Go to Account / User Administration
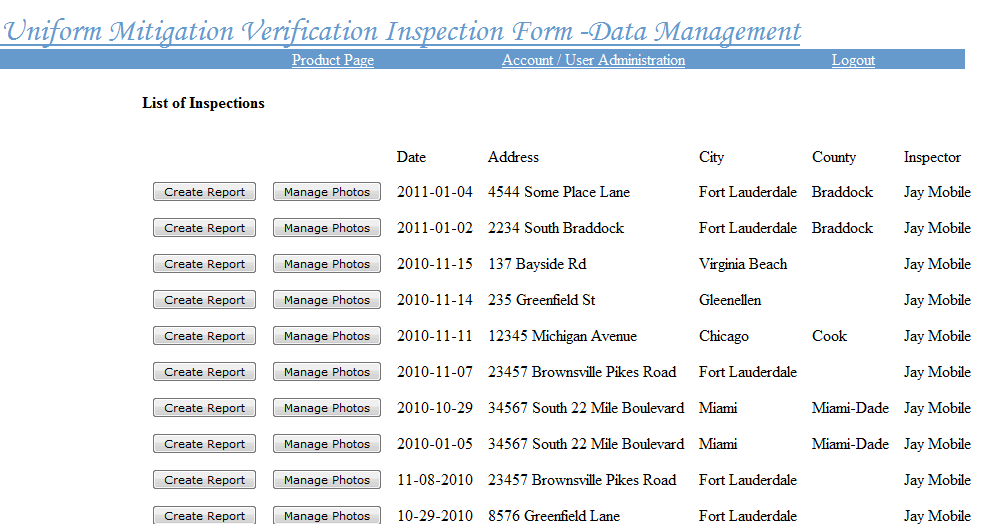The image size is (988, 524). [x=593, y=60]
